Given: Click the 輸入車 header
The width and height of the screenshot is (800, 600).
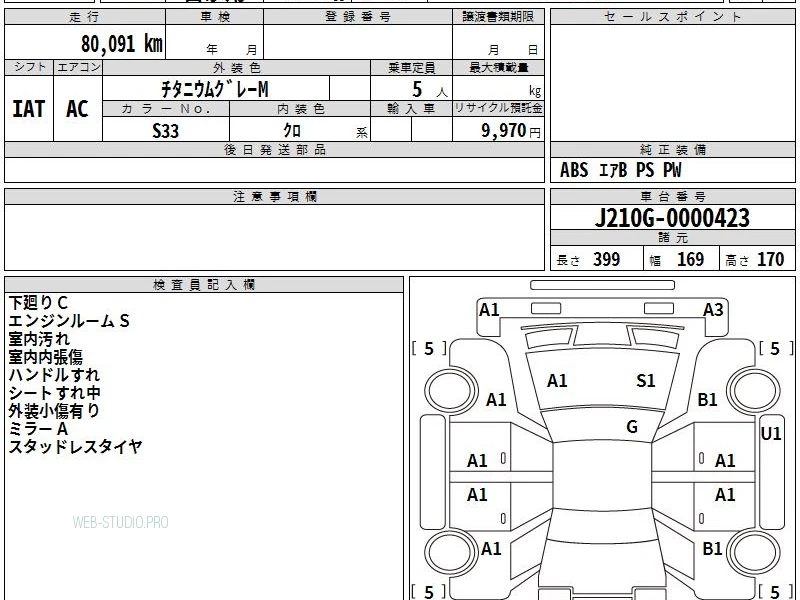Looking at the screenshot, I should 411,109.
